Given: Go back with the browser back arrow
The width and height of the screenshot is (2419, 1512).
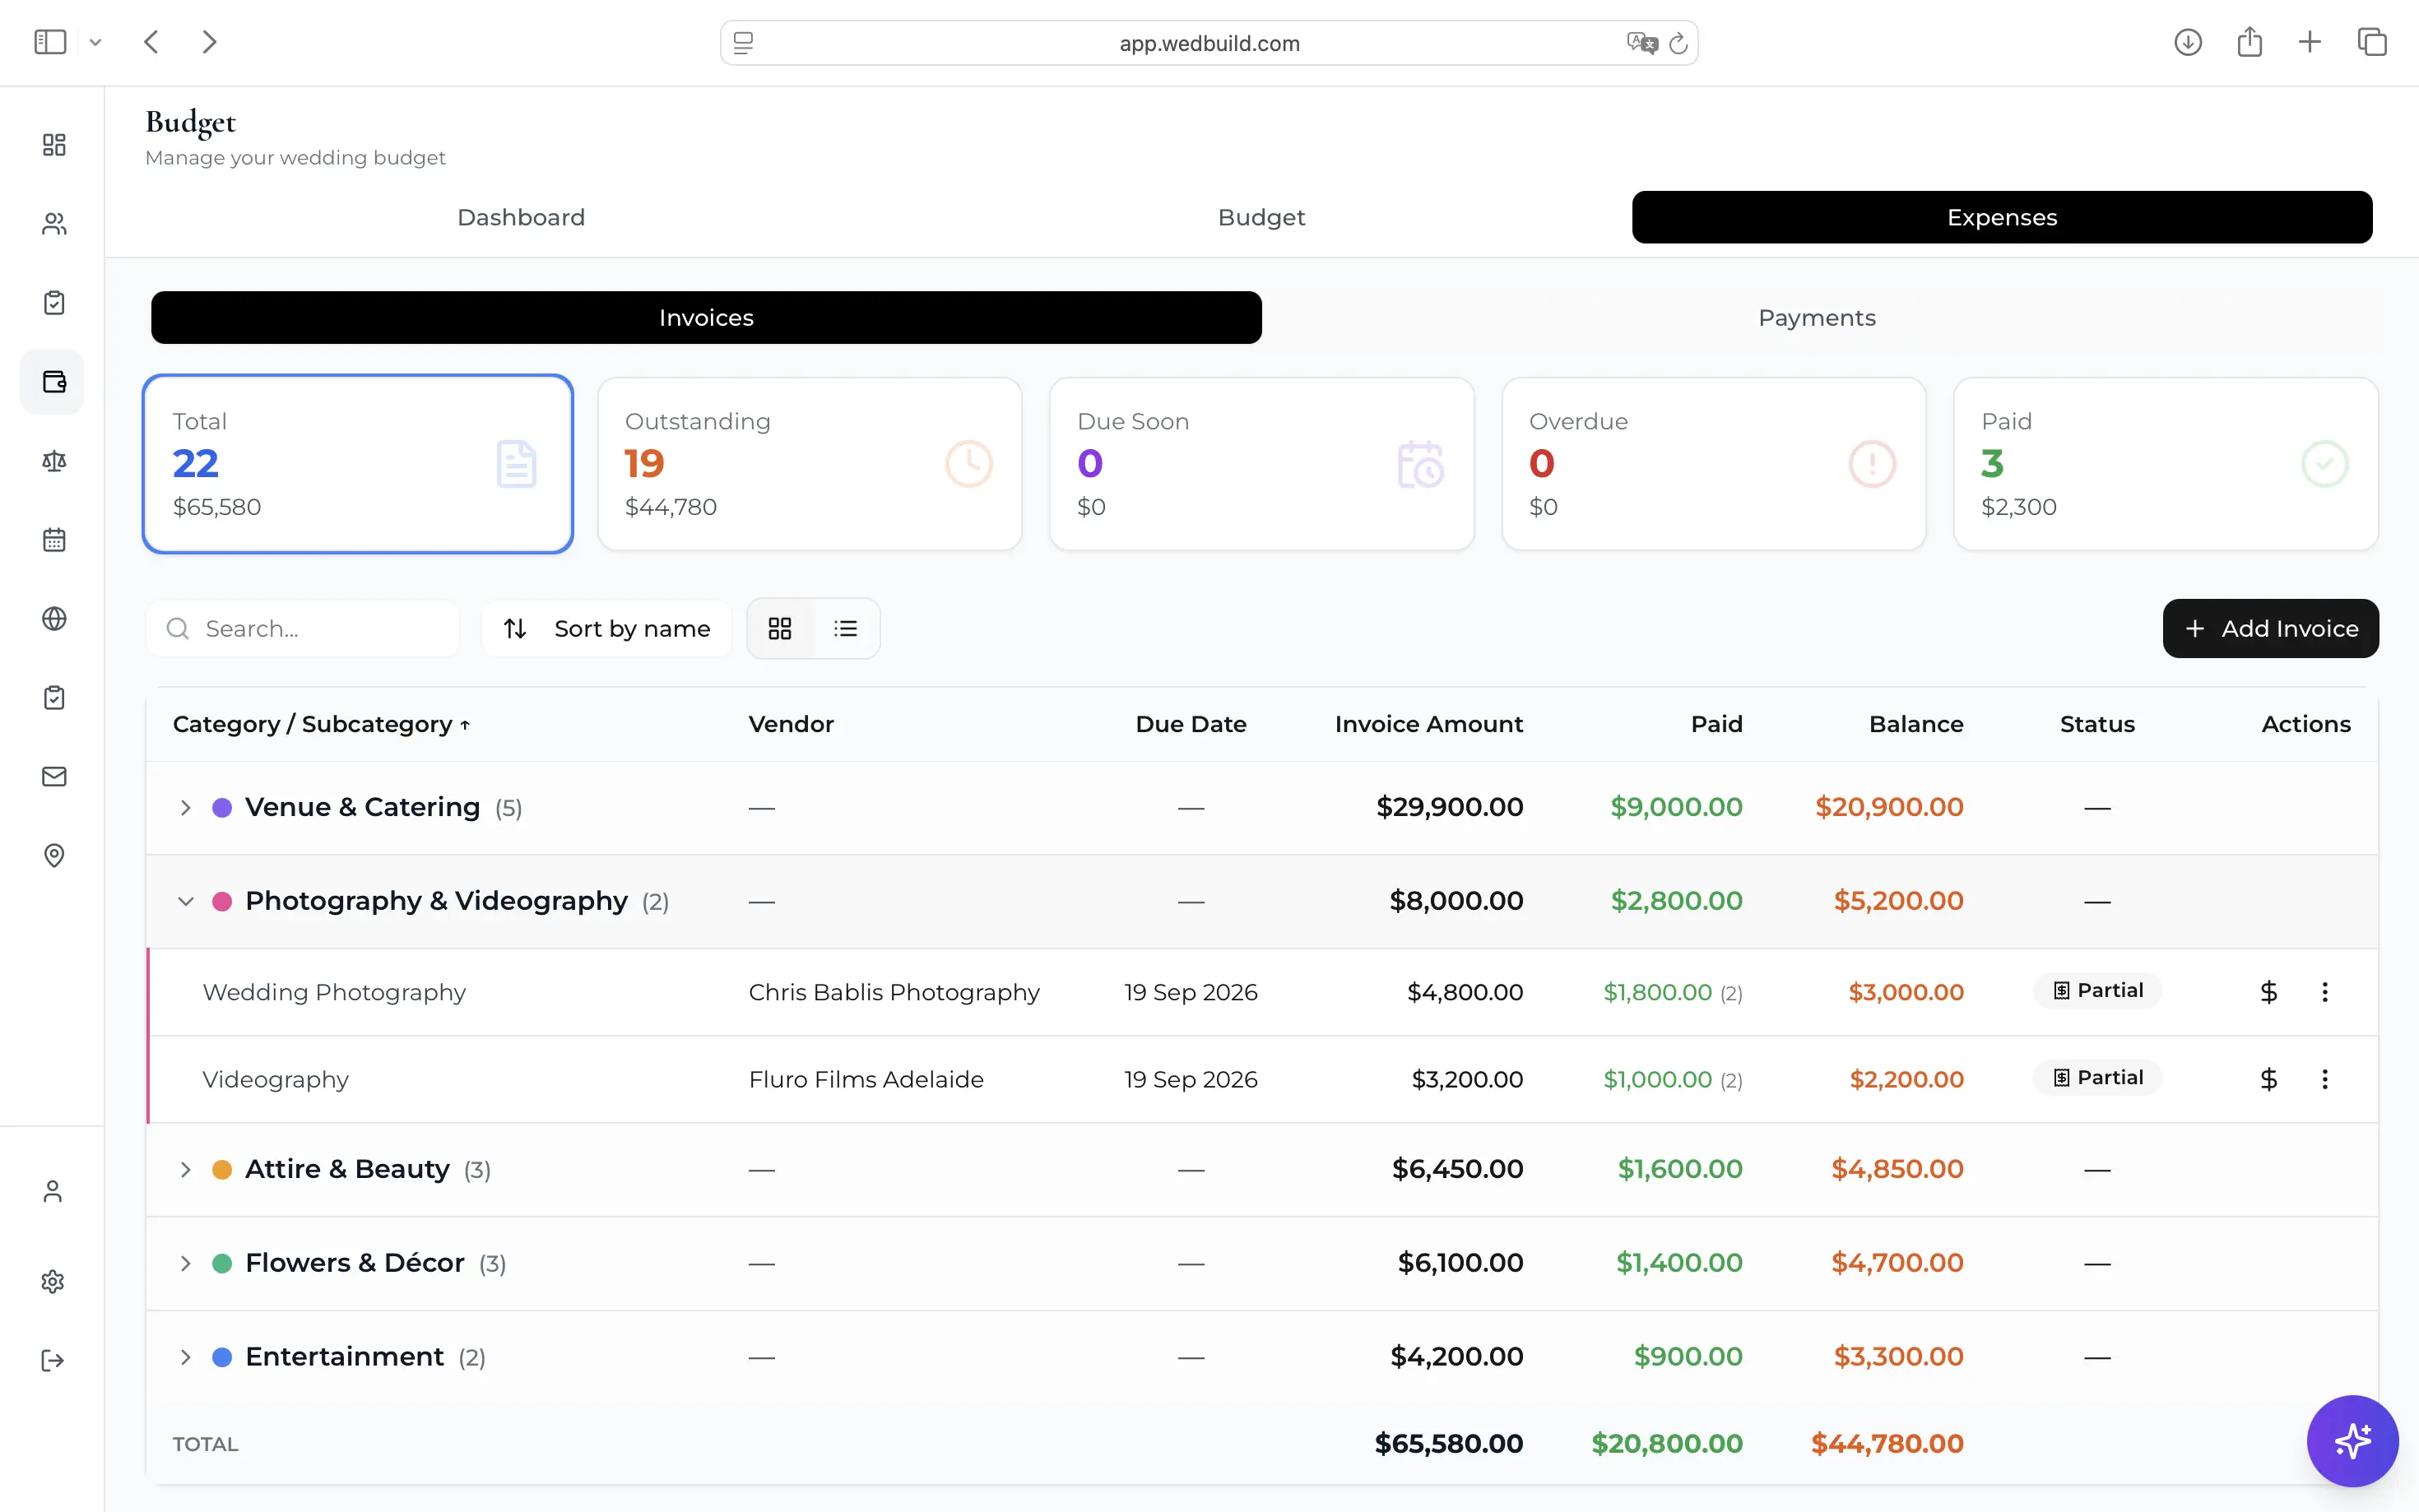Looking at the screenshot, I should pyautogui.click(x=151, y=42).
